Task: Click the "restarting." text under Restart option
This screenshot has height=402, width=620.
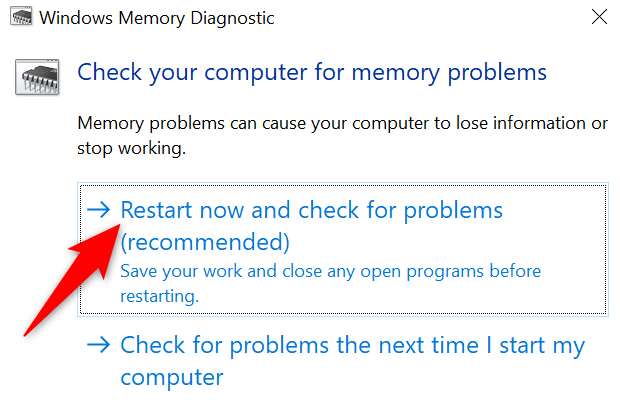Action: click(x=160, y=295)
